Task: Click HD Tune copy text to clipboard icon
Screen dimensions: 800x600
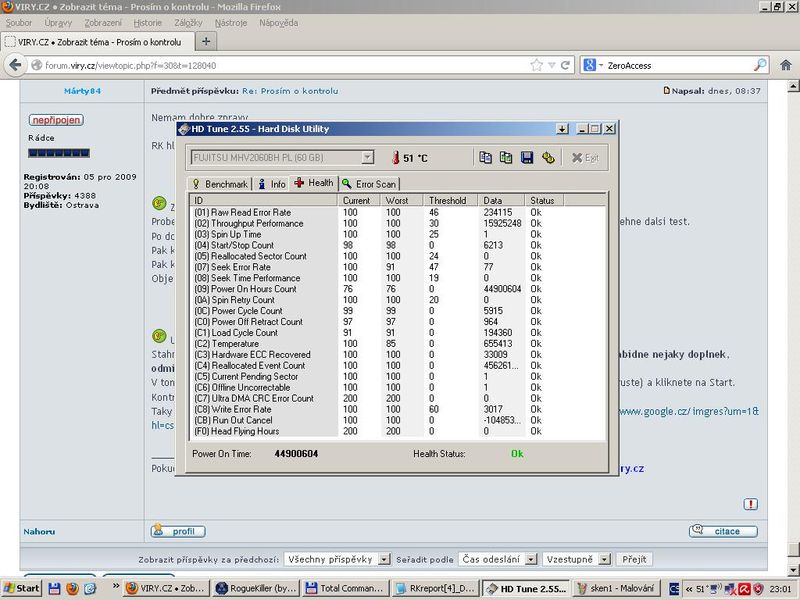Action: tap(485, 157)
